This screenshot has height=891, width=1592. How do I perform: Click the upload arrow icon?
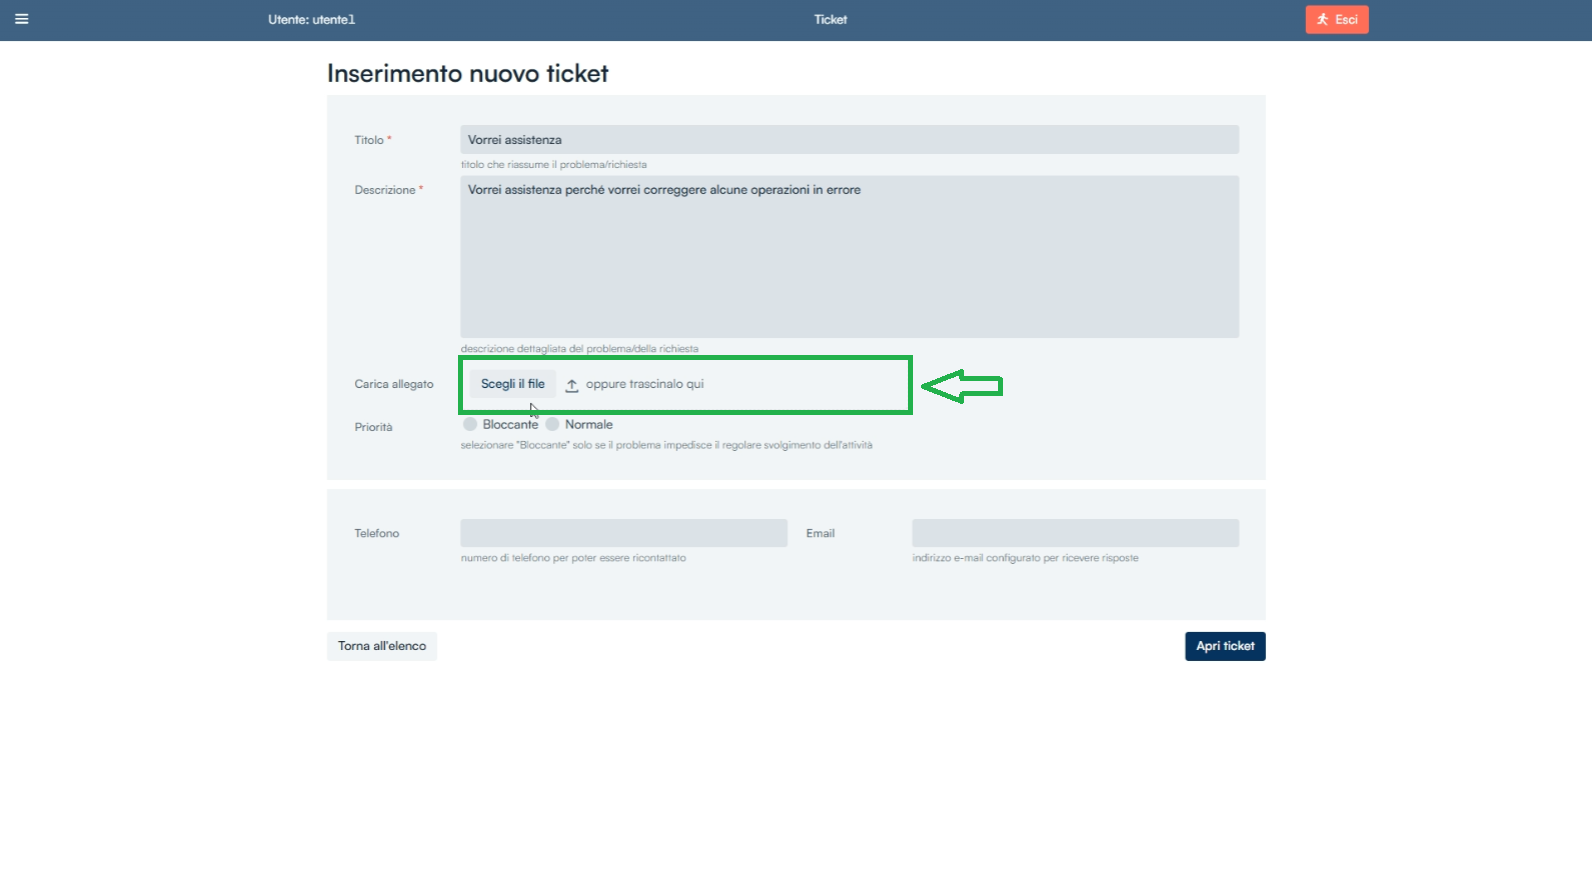[x=572, y=385]
